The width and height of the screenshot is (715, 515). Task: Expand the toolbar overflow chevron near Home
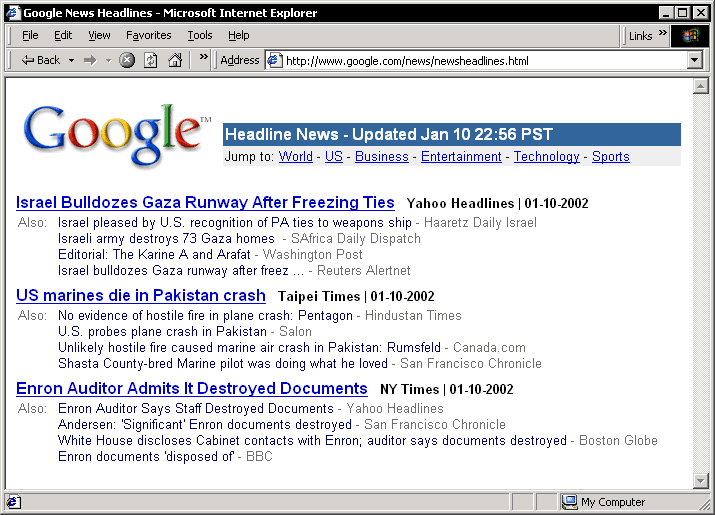(204, 58)
